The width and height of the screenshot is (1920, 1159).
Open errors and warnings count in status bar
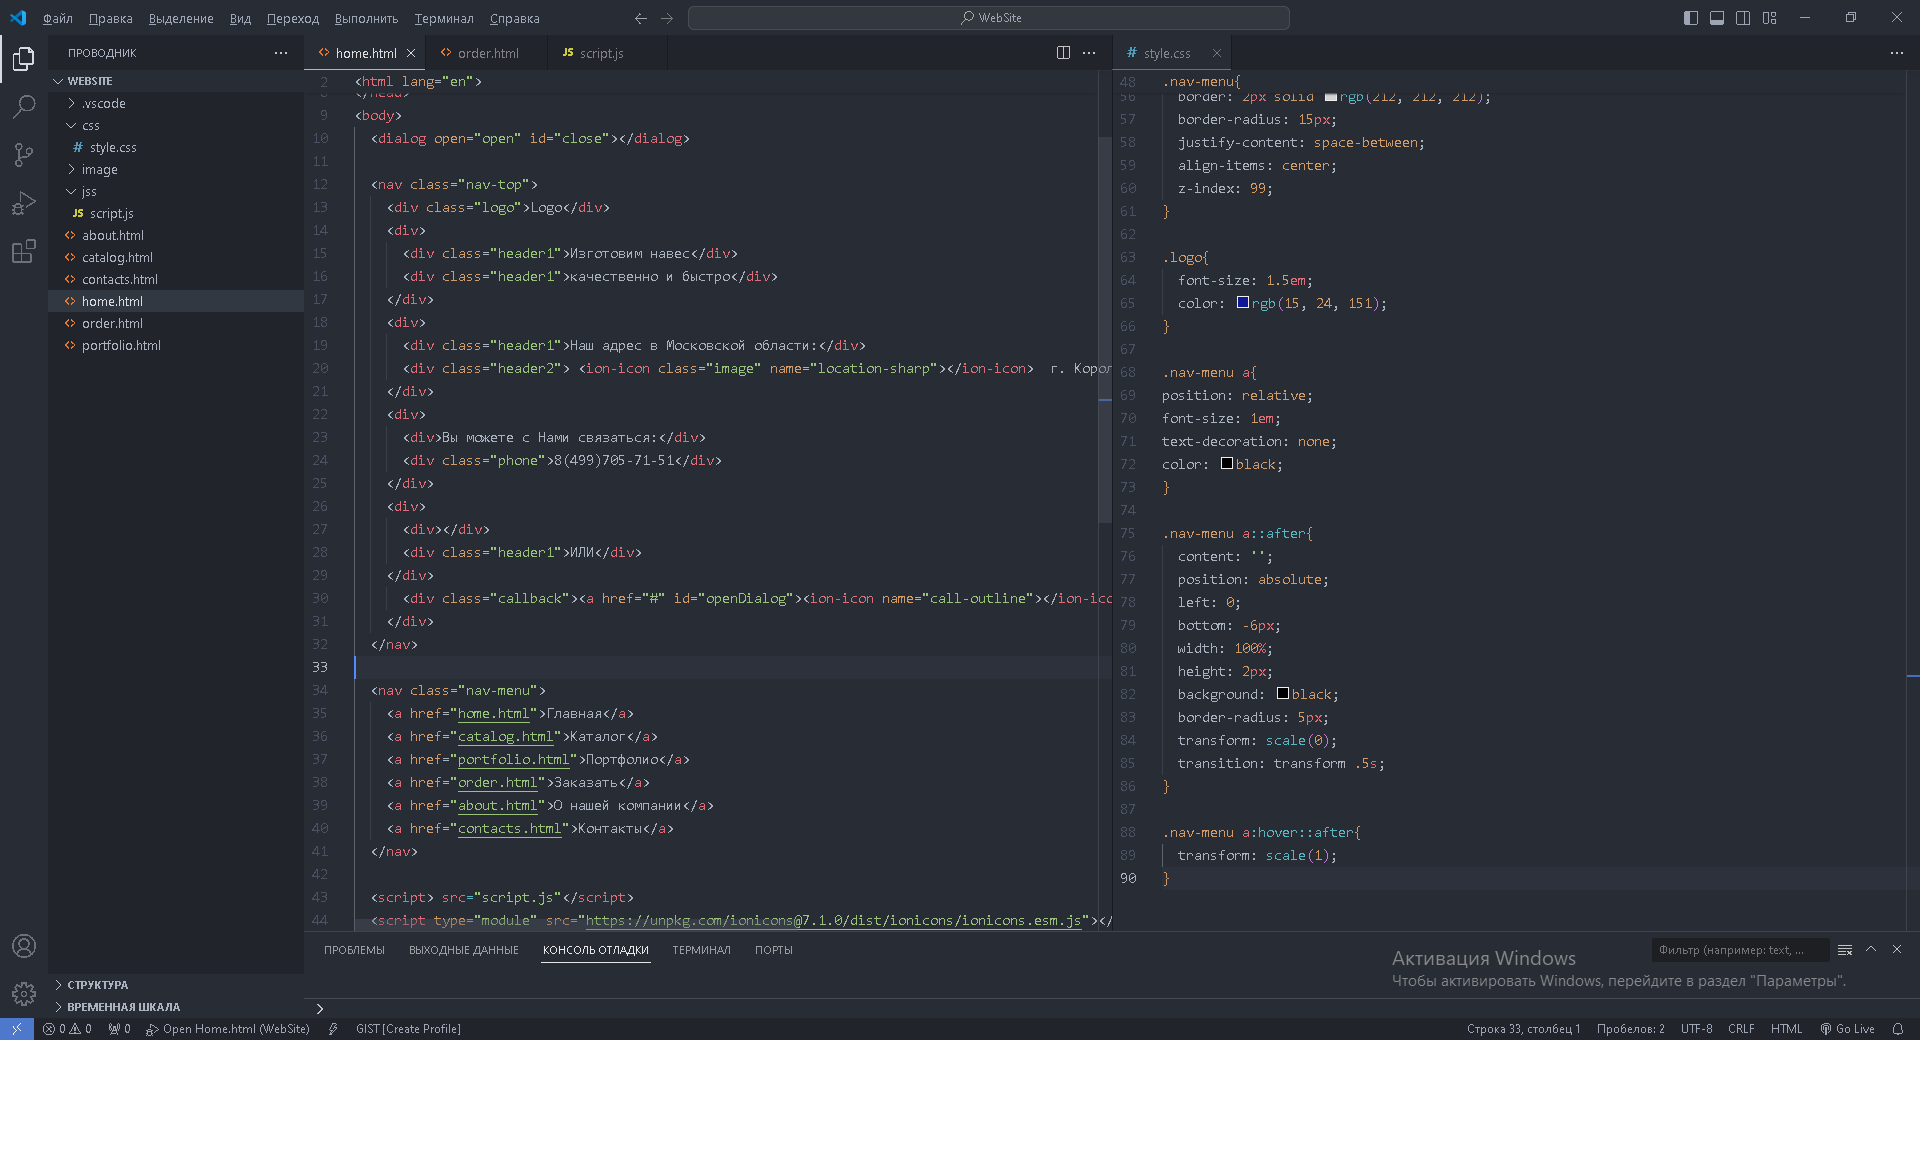[x=67, y=1029]
